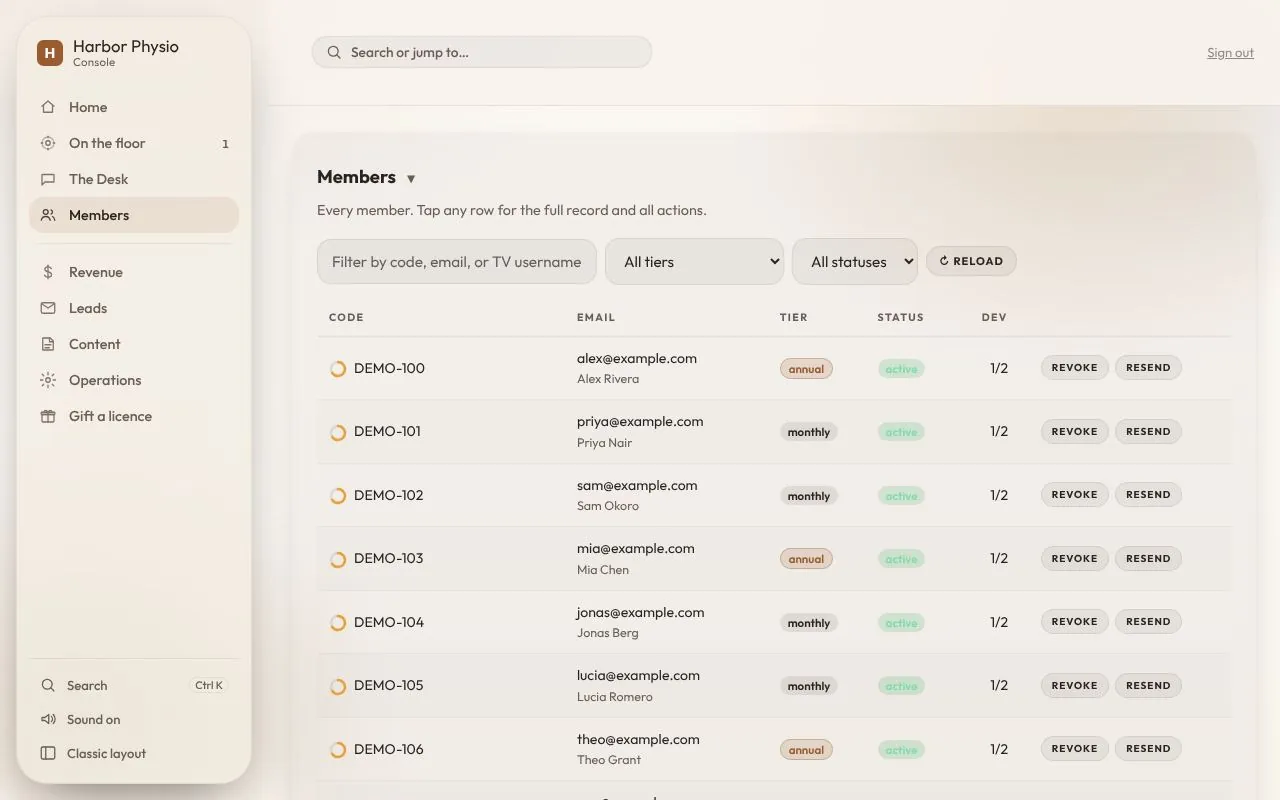
Task: Click the ring icon beside DEMO-103
Action: tap(338, 559)
